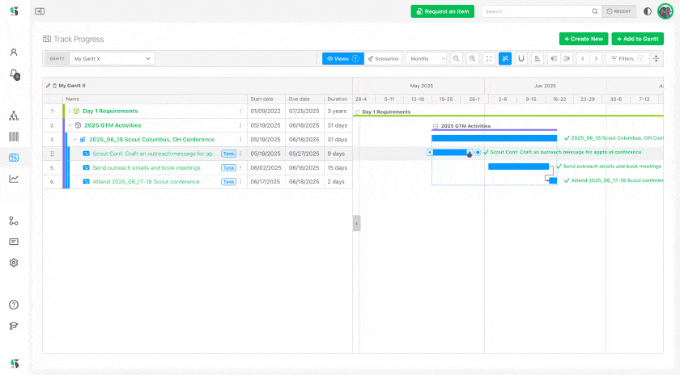This screenshot has height=375, width=680.
Task: Collapse 2025 GTM Activities row
Action: tap(70, 125)
